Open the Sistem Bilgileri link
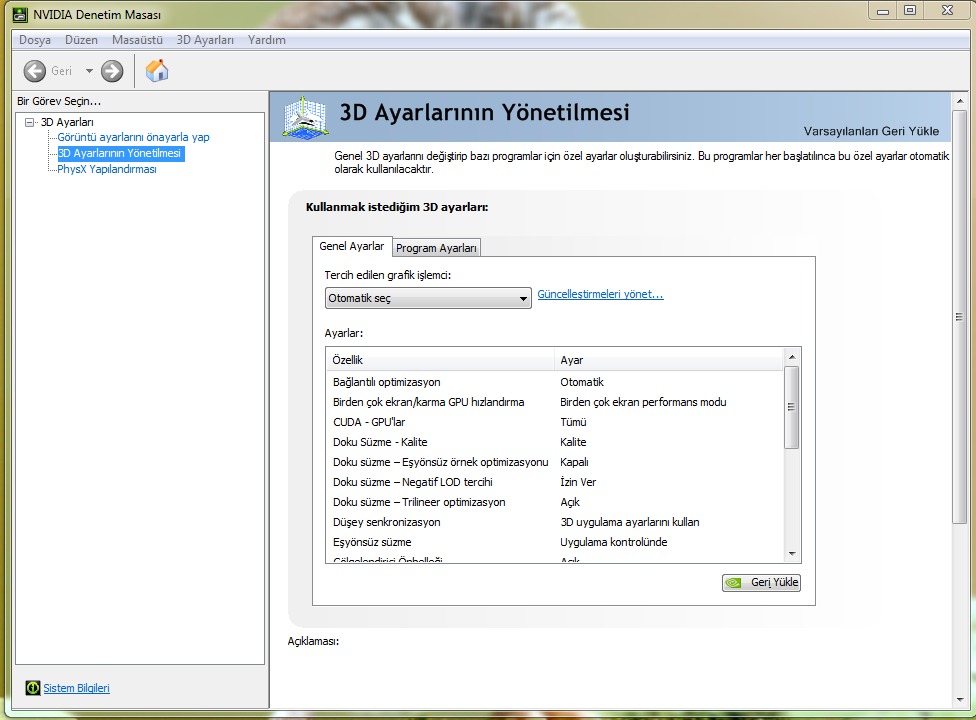Image resolution: width=976 pixels, height=720 pixels. (77, 688)
